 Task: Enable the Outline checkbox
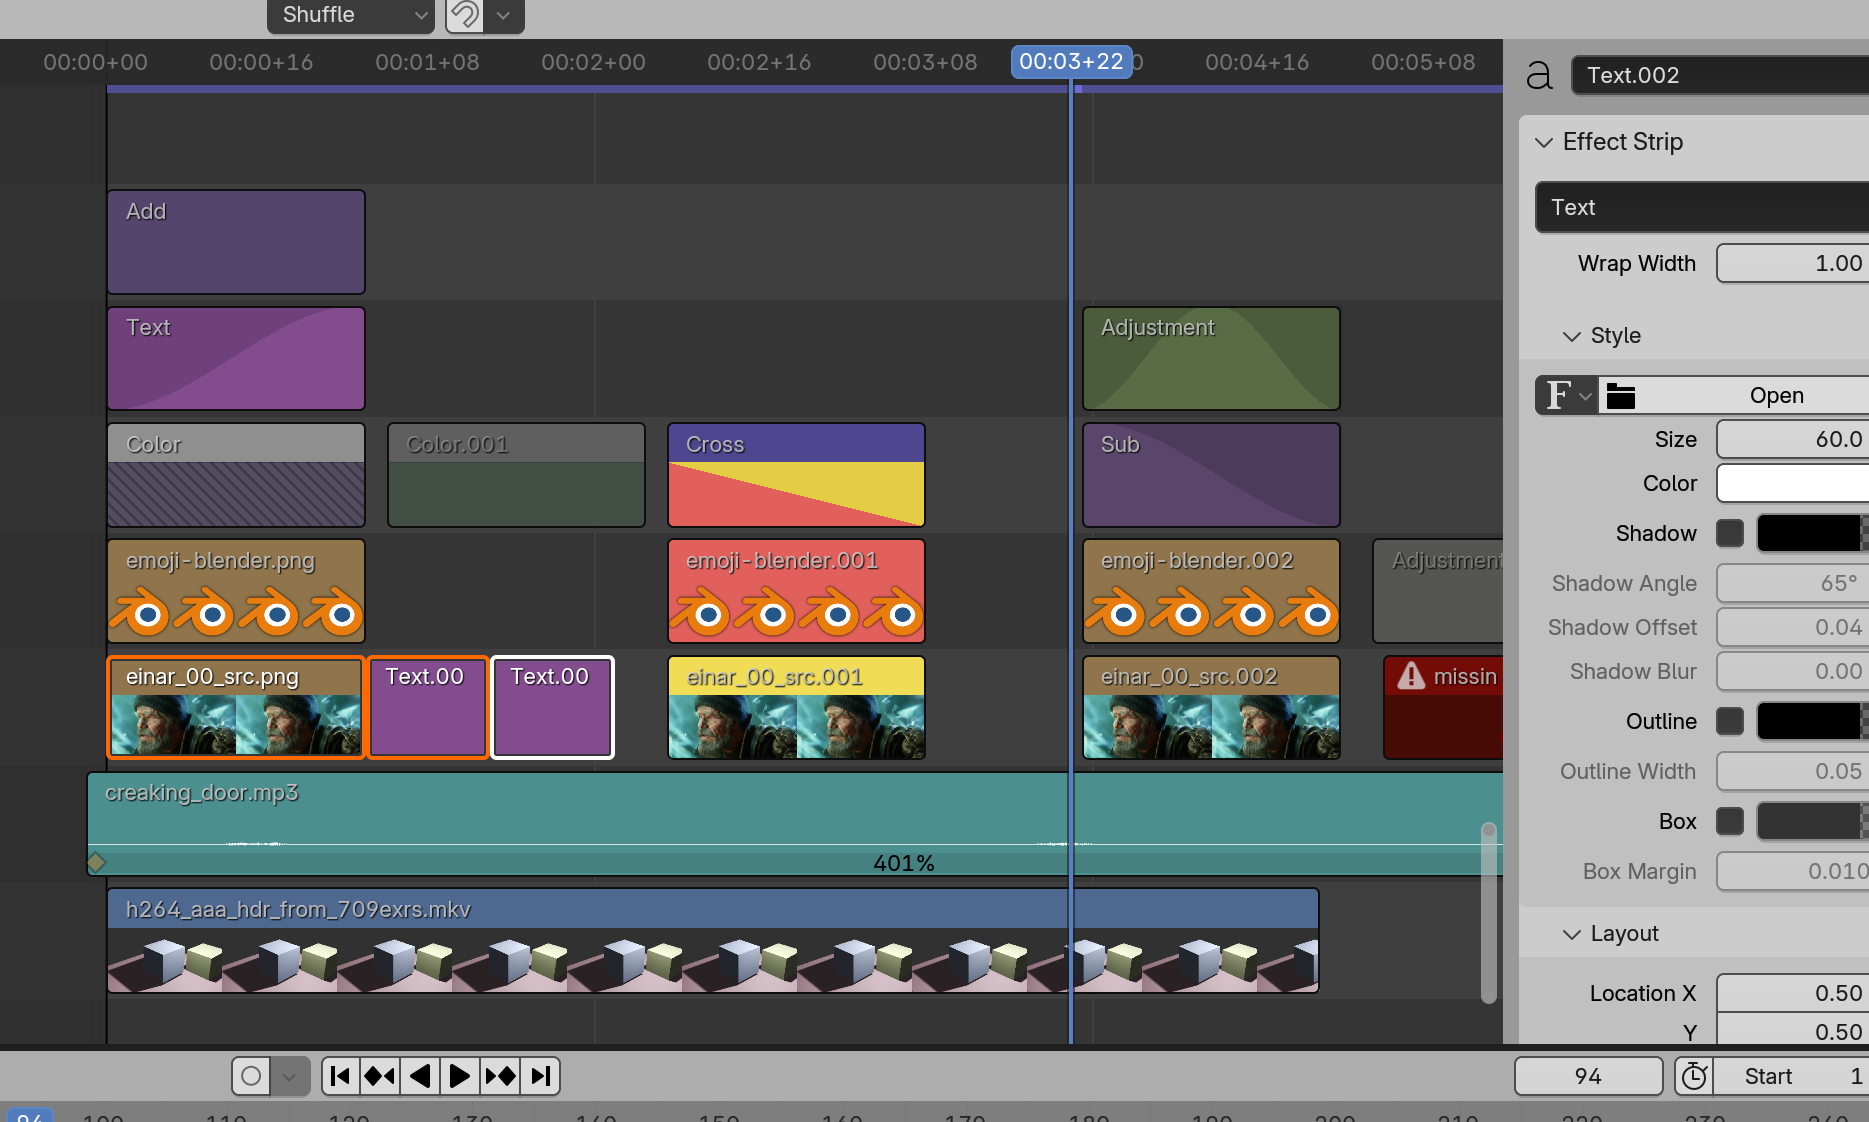[x=1730, y=721]
